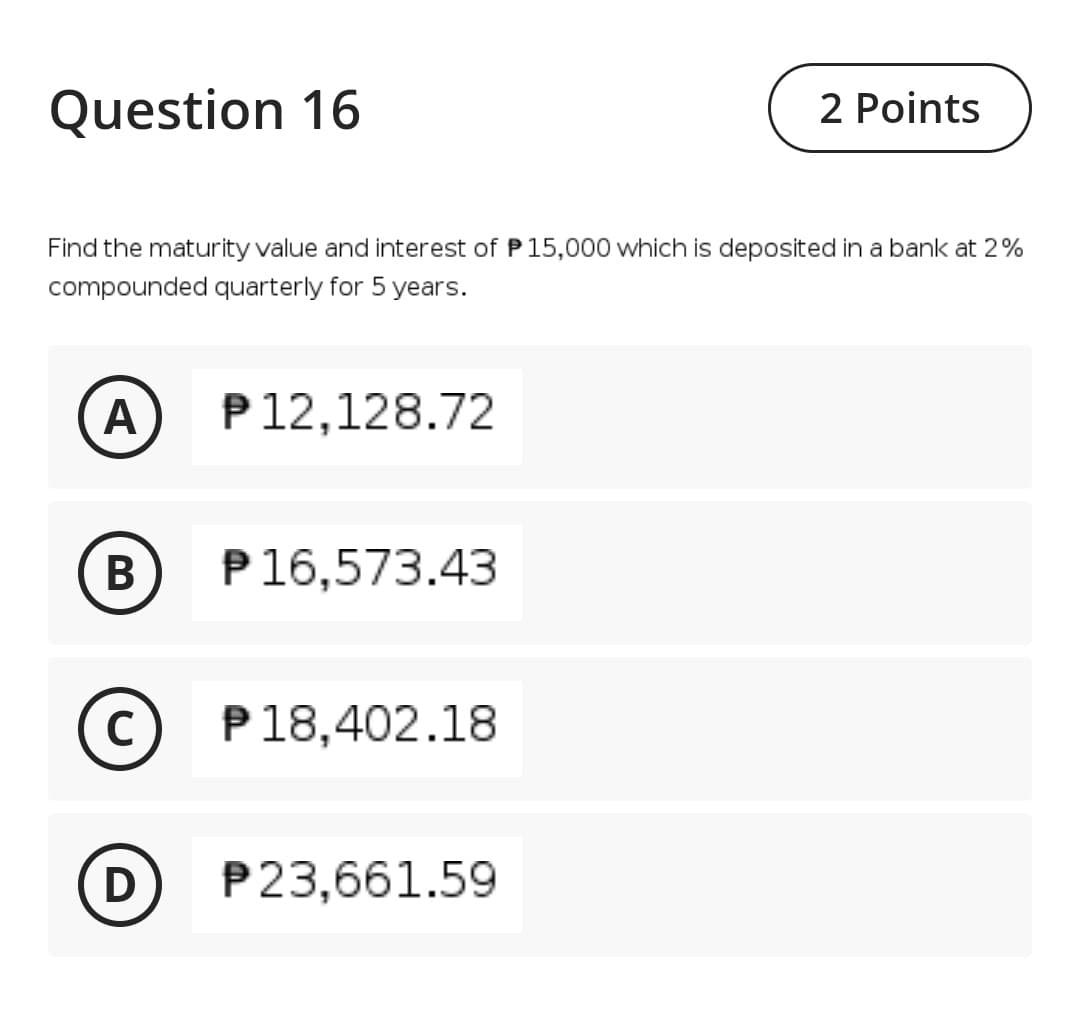Select the entire option C answer row
This screenshot has width=1080, height=1019.
pyautogui.click(x=540, y=729)
